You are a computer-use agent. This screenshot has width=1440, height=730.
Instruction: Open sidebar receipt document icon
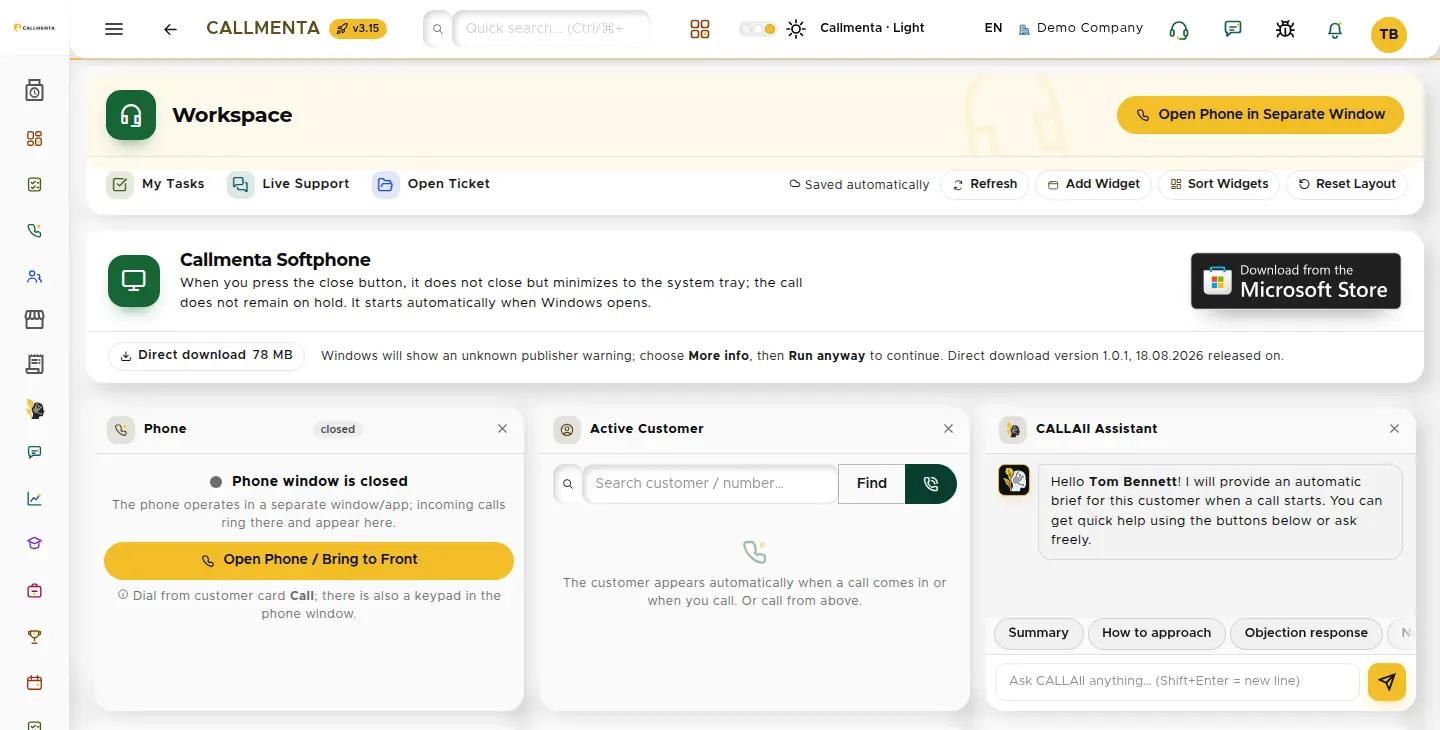pyautogui.click(x=35, y=364)
